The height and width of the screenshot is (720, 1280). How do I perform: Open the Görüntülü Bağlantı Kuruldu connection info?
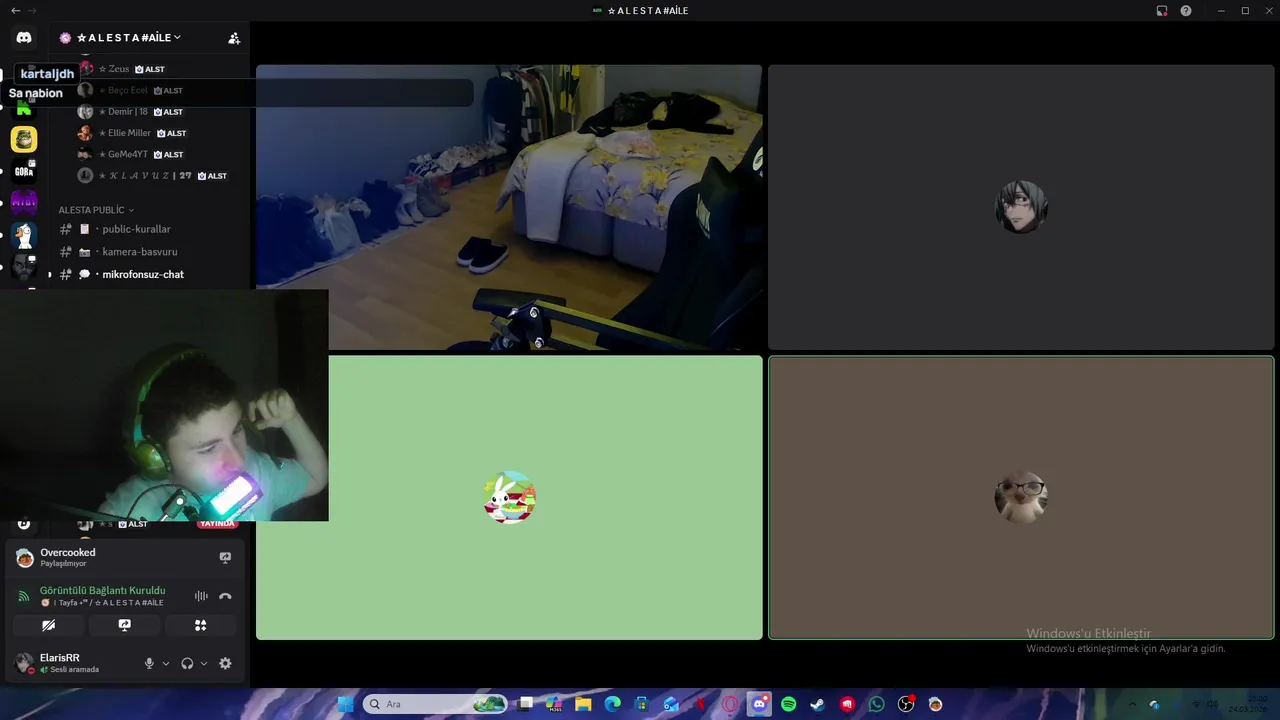coord(102,591)
